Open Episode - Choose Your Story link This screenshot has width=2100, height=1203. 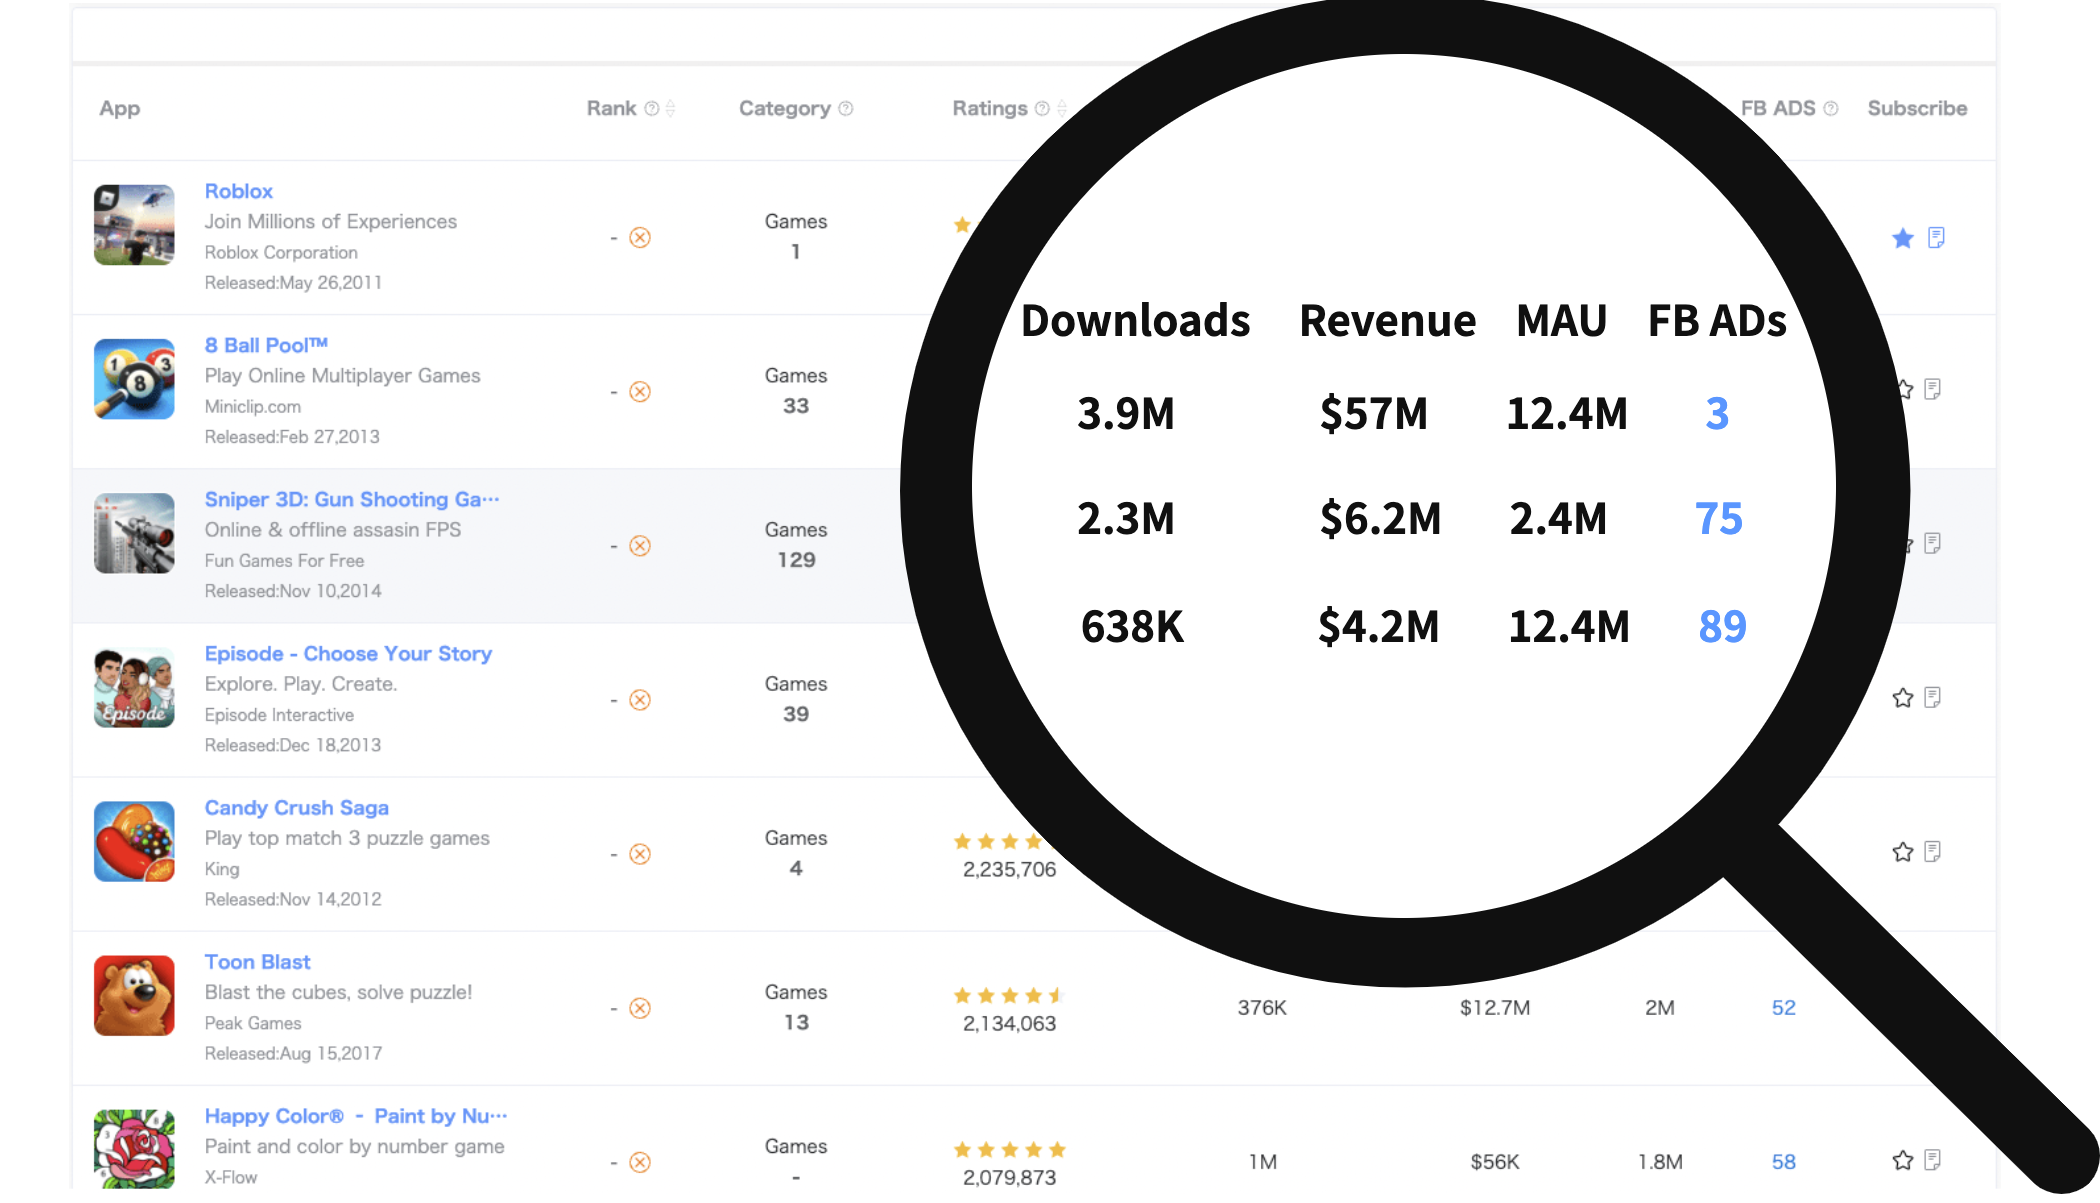tap(348, 653)
